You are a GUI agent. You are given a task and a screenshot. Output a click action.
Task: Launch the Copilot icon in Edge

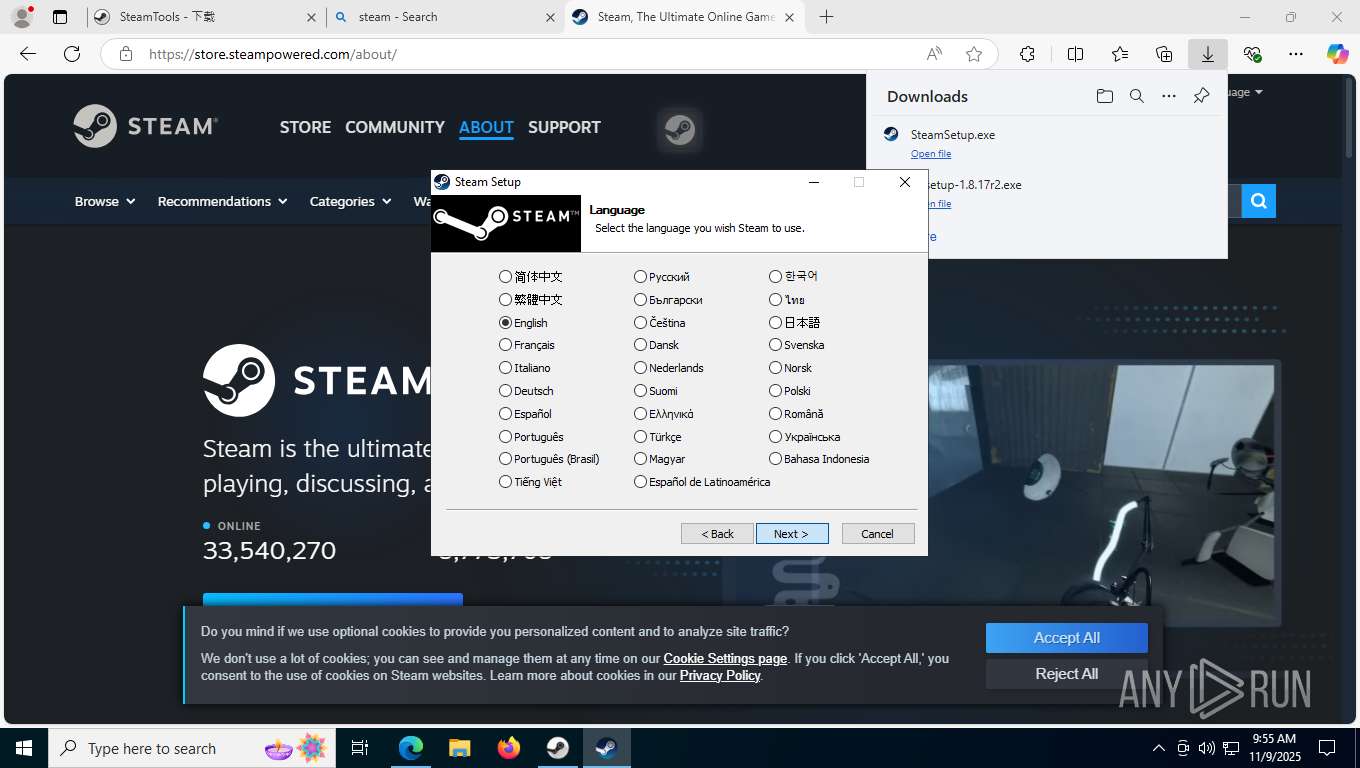click(1337, 54)
